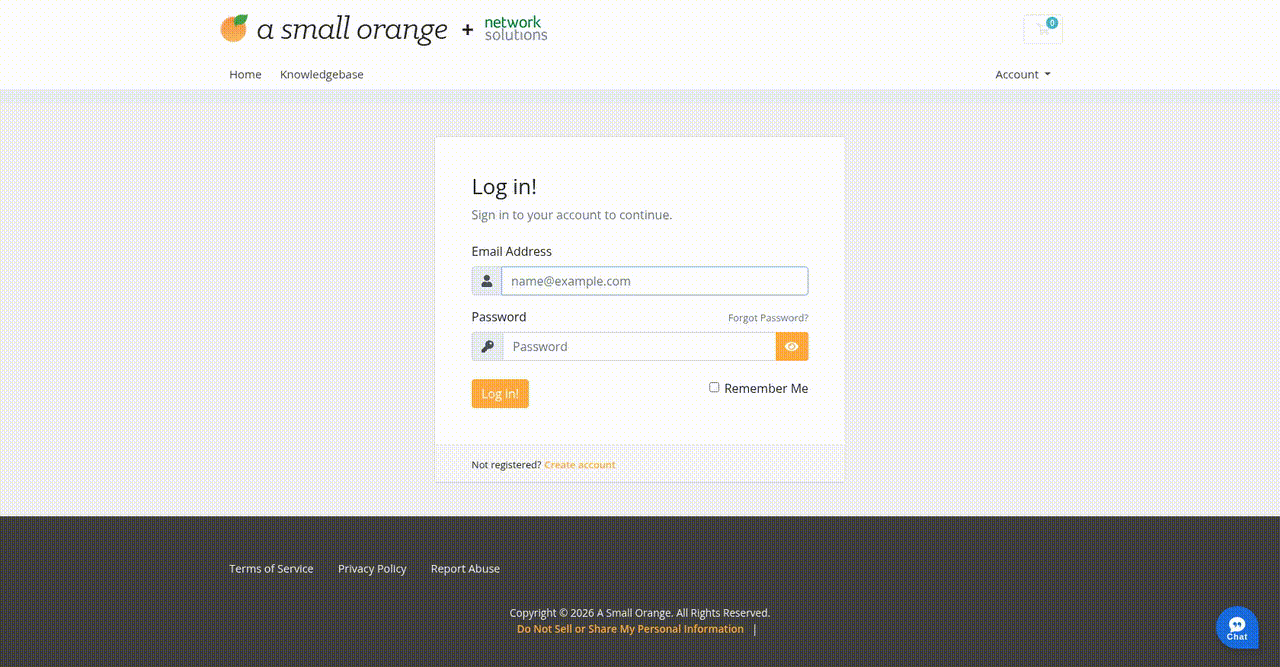
Task: Click the Network Solutions logo
Action: coord(516,29)
